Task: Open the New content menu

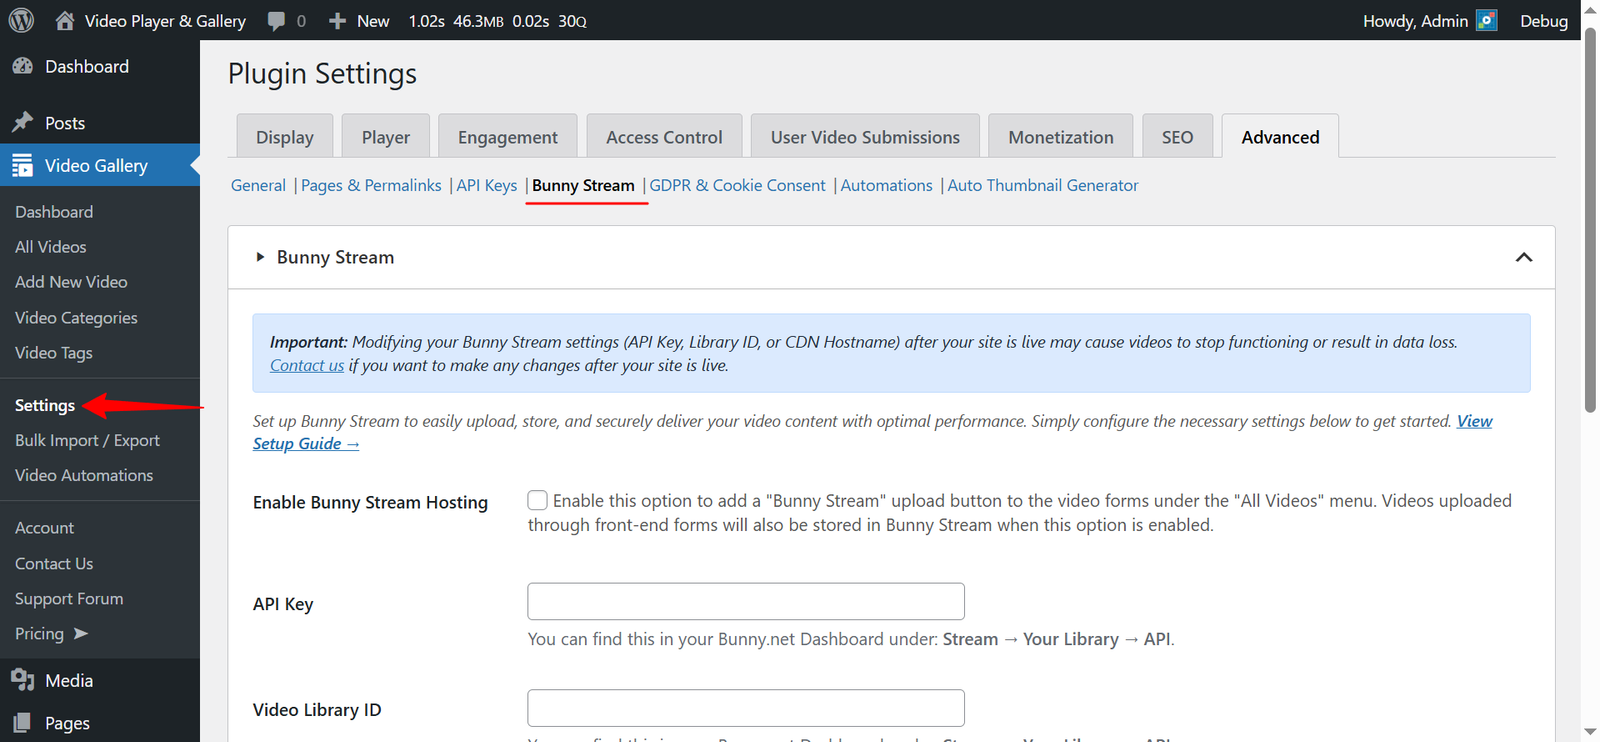Action: coord(359,20)
